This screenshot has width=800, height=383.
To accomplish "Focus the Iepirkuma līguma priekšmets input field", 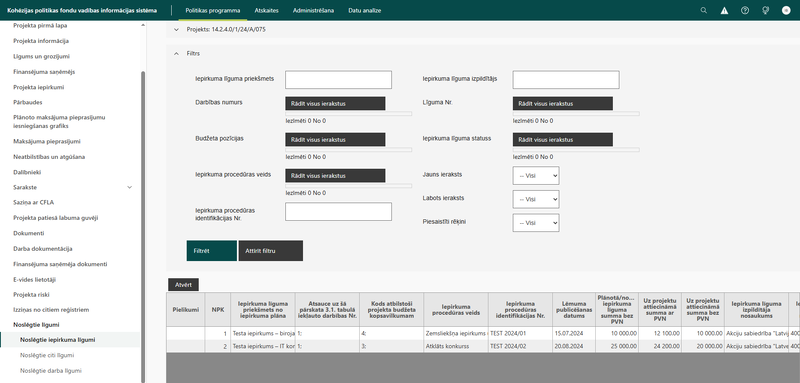I will pos(338,80).
